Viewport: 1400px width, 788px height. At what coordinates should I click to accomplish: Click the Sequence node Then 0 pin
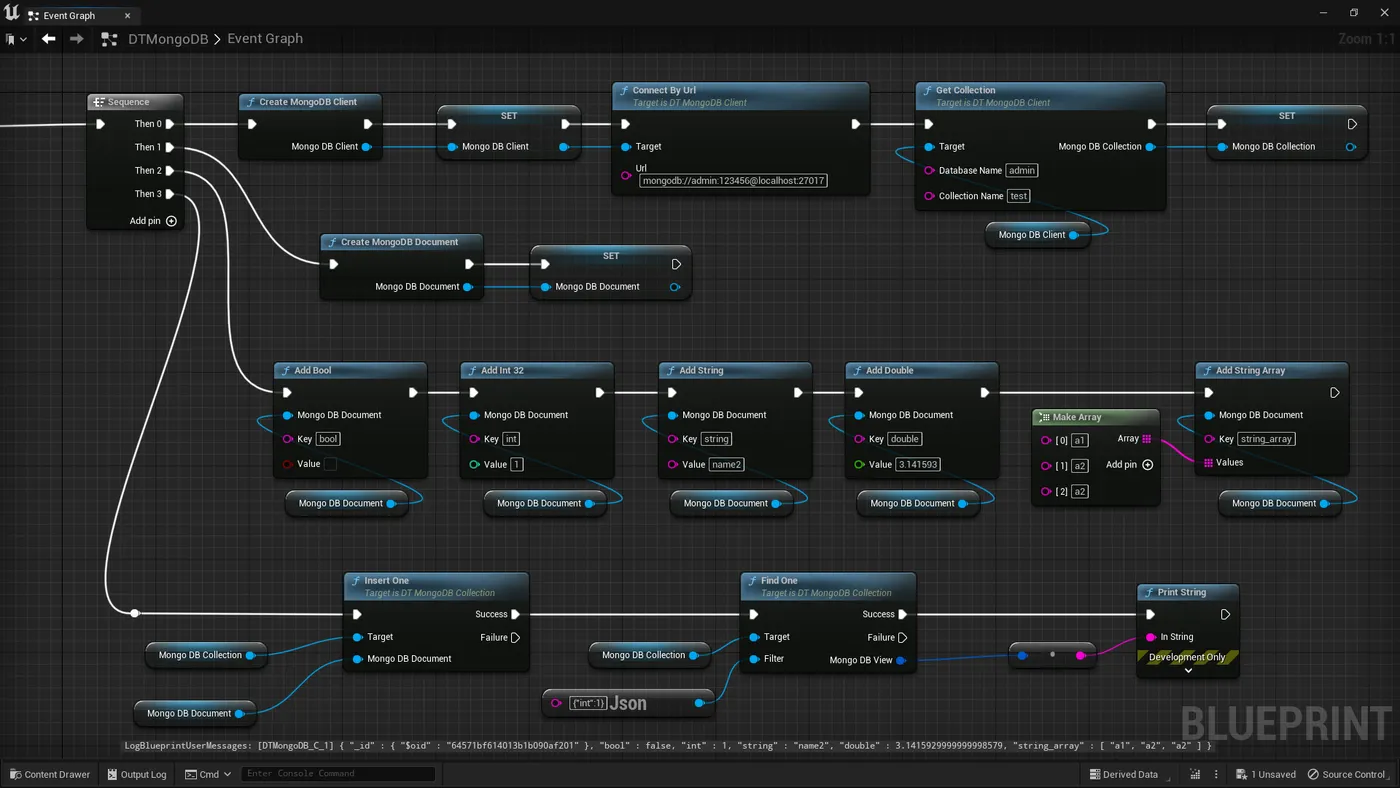click(x=170, y=124)
